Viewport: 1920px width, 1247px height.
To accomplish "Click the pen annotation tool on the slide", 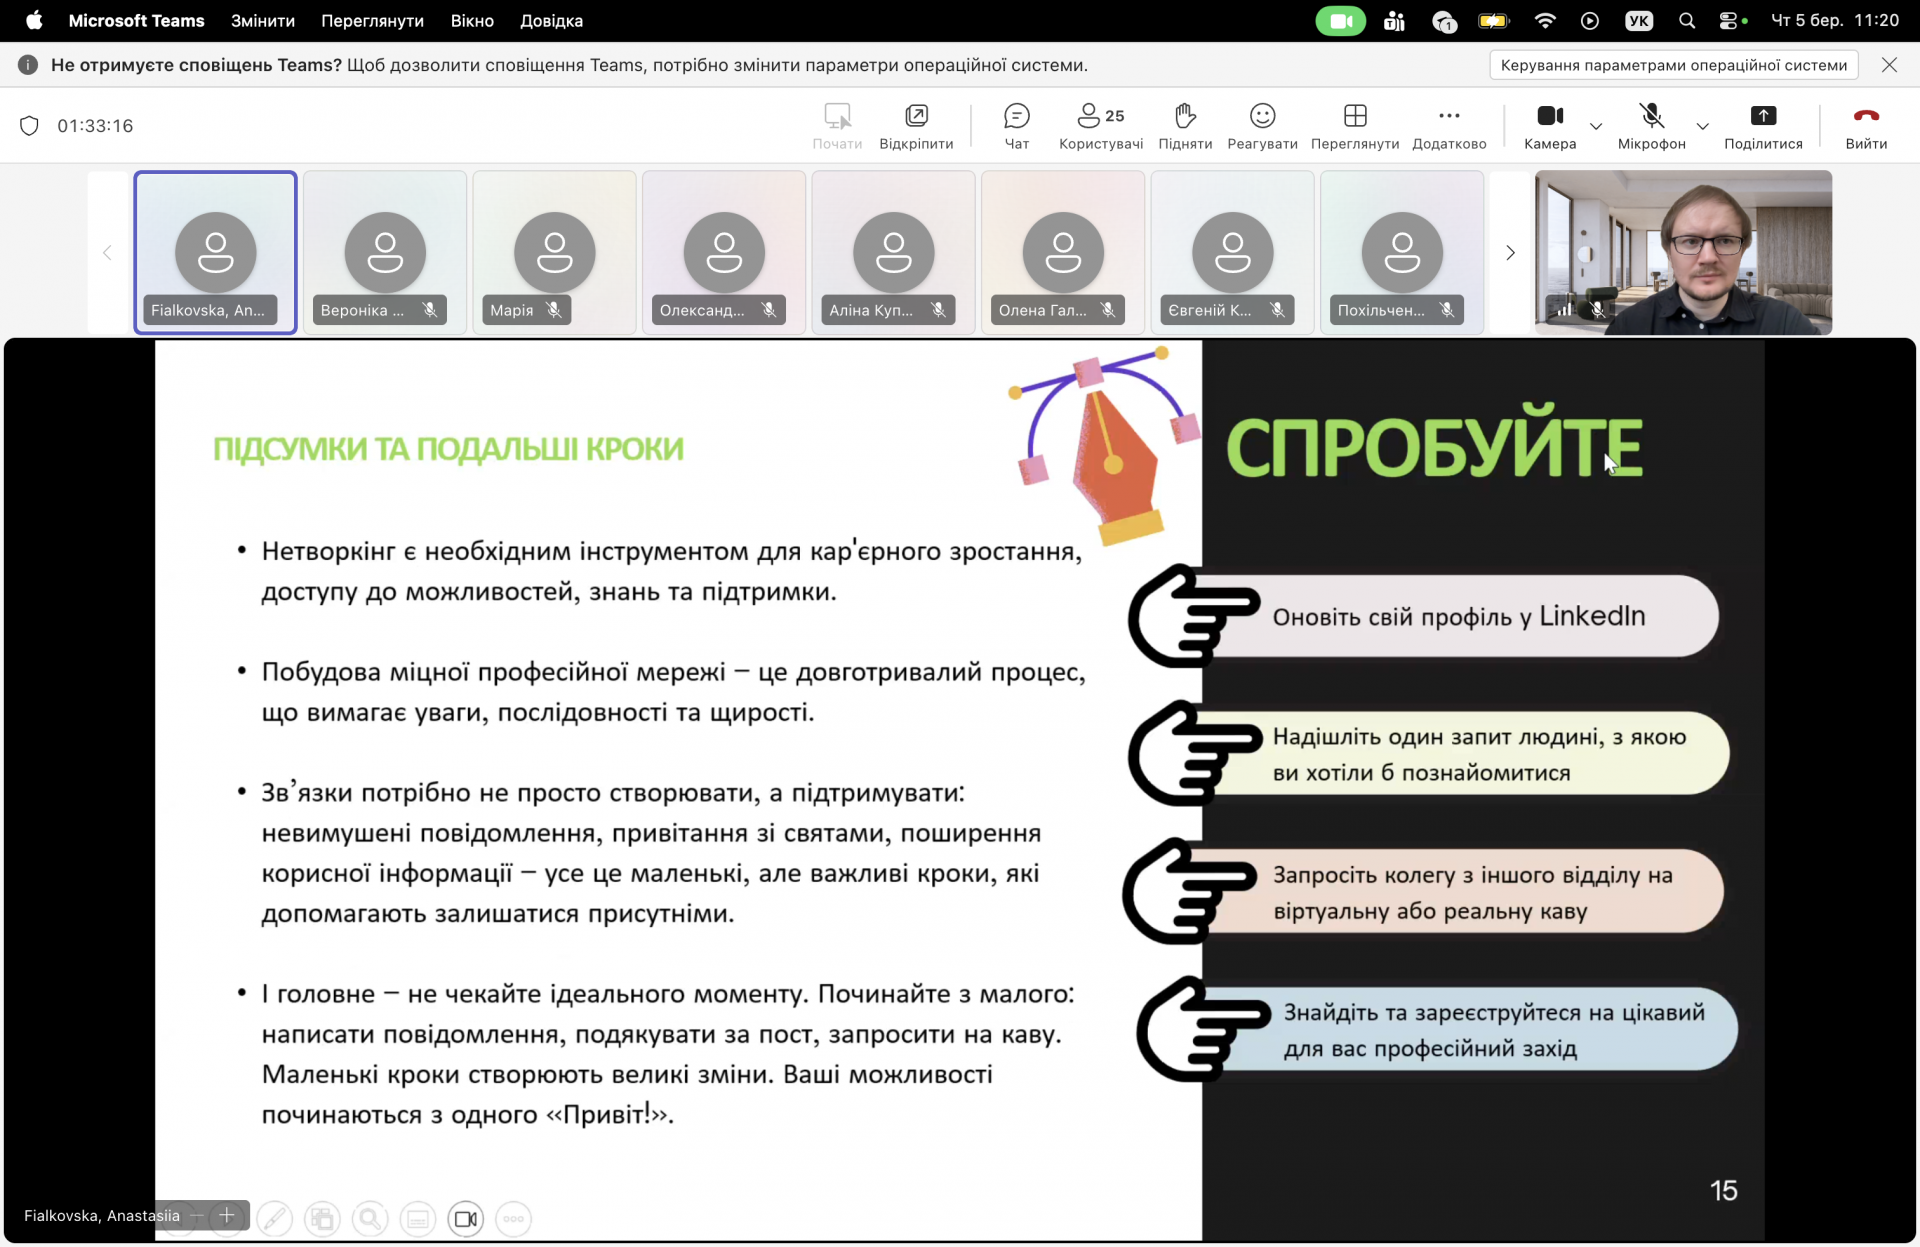I will [x=274, y=1218].
